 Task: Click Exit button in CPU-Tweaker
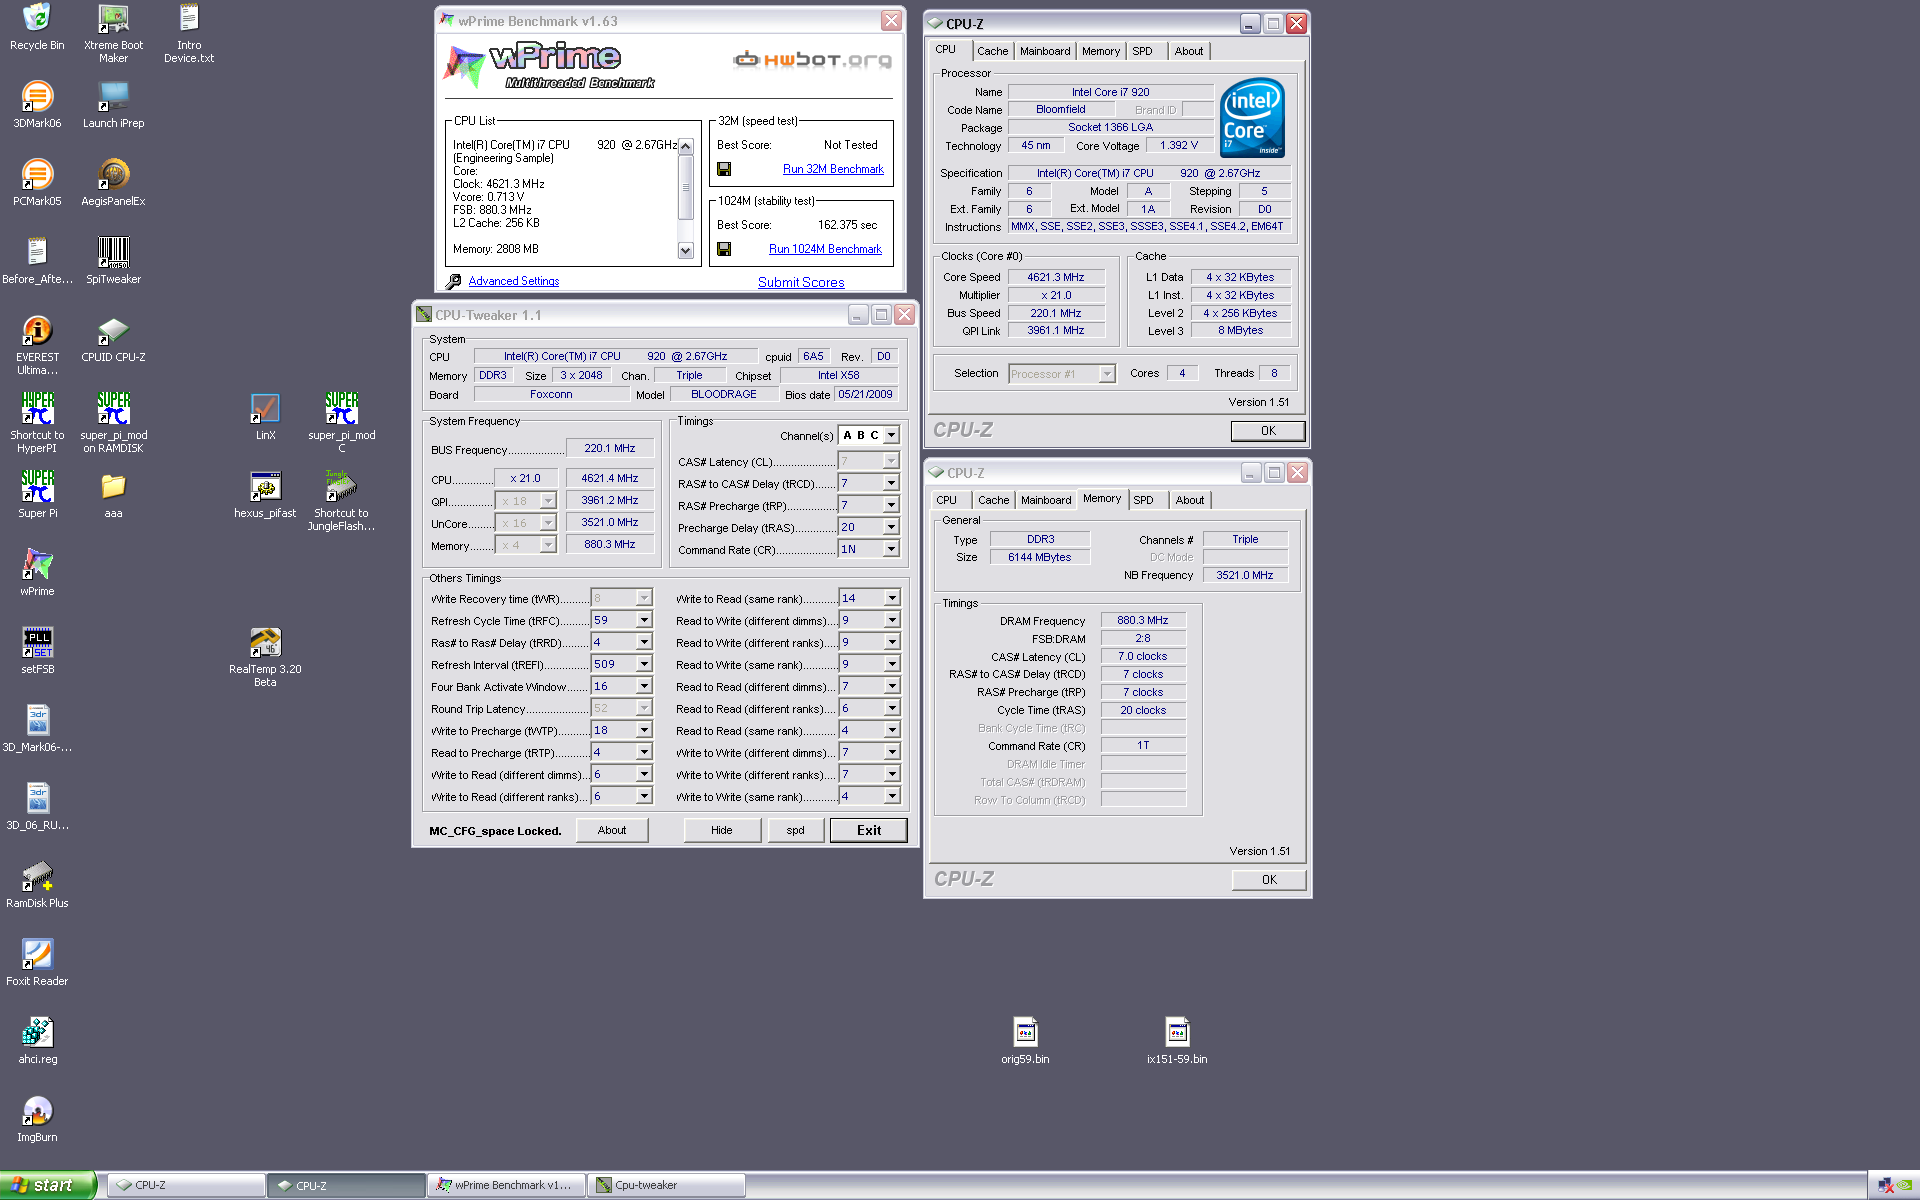(x=868, y=830)
